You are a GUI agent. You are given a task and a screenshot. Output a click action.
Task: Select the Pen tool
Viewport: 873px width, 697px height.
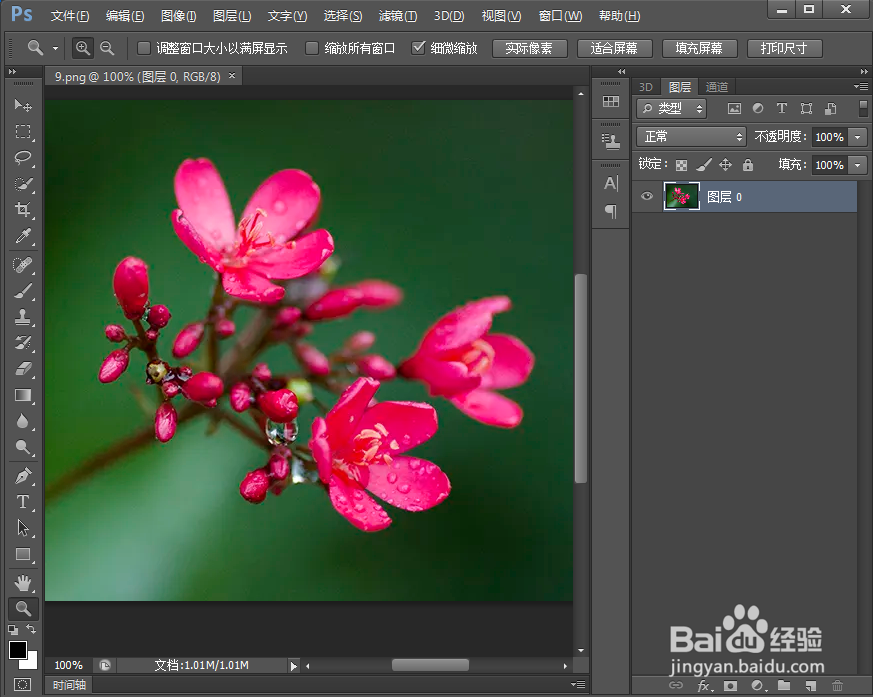[23, 476]
